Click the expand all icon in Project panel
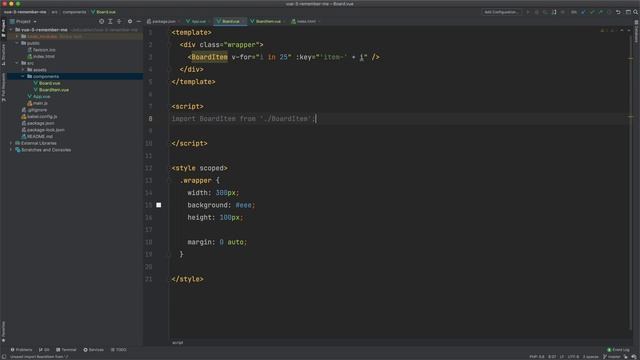This screenshot has height=360, width=640. tap(110, 21)
